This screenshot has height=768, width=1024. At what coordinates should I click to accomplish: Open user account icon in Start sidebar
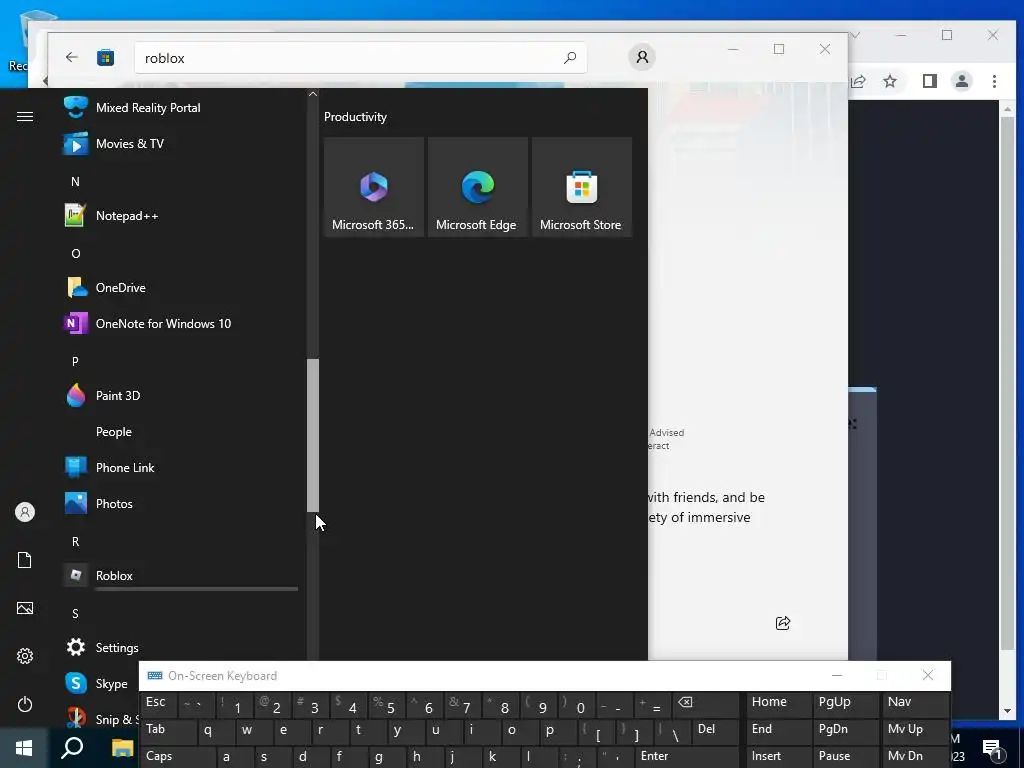pyautogui.click(x=25, y=512)
